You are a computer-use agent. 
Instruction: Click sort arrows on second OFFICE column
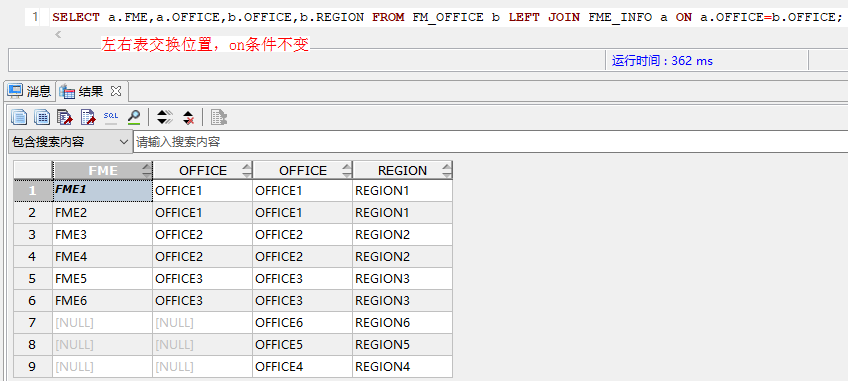click(x=347, y=170)
